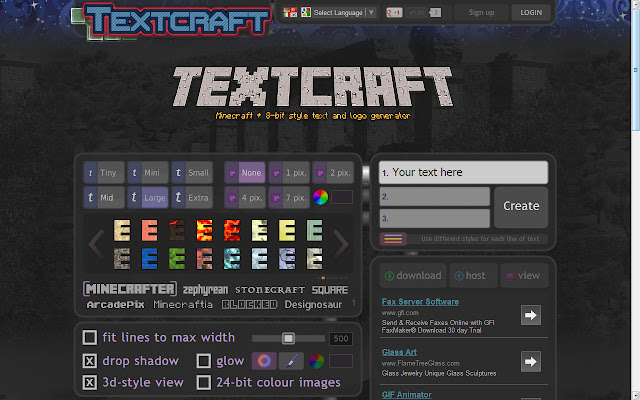Screen dimensions: 640x400
Task: Enable the glow checkbox
Action: pos(204,361)
